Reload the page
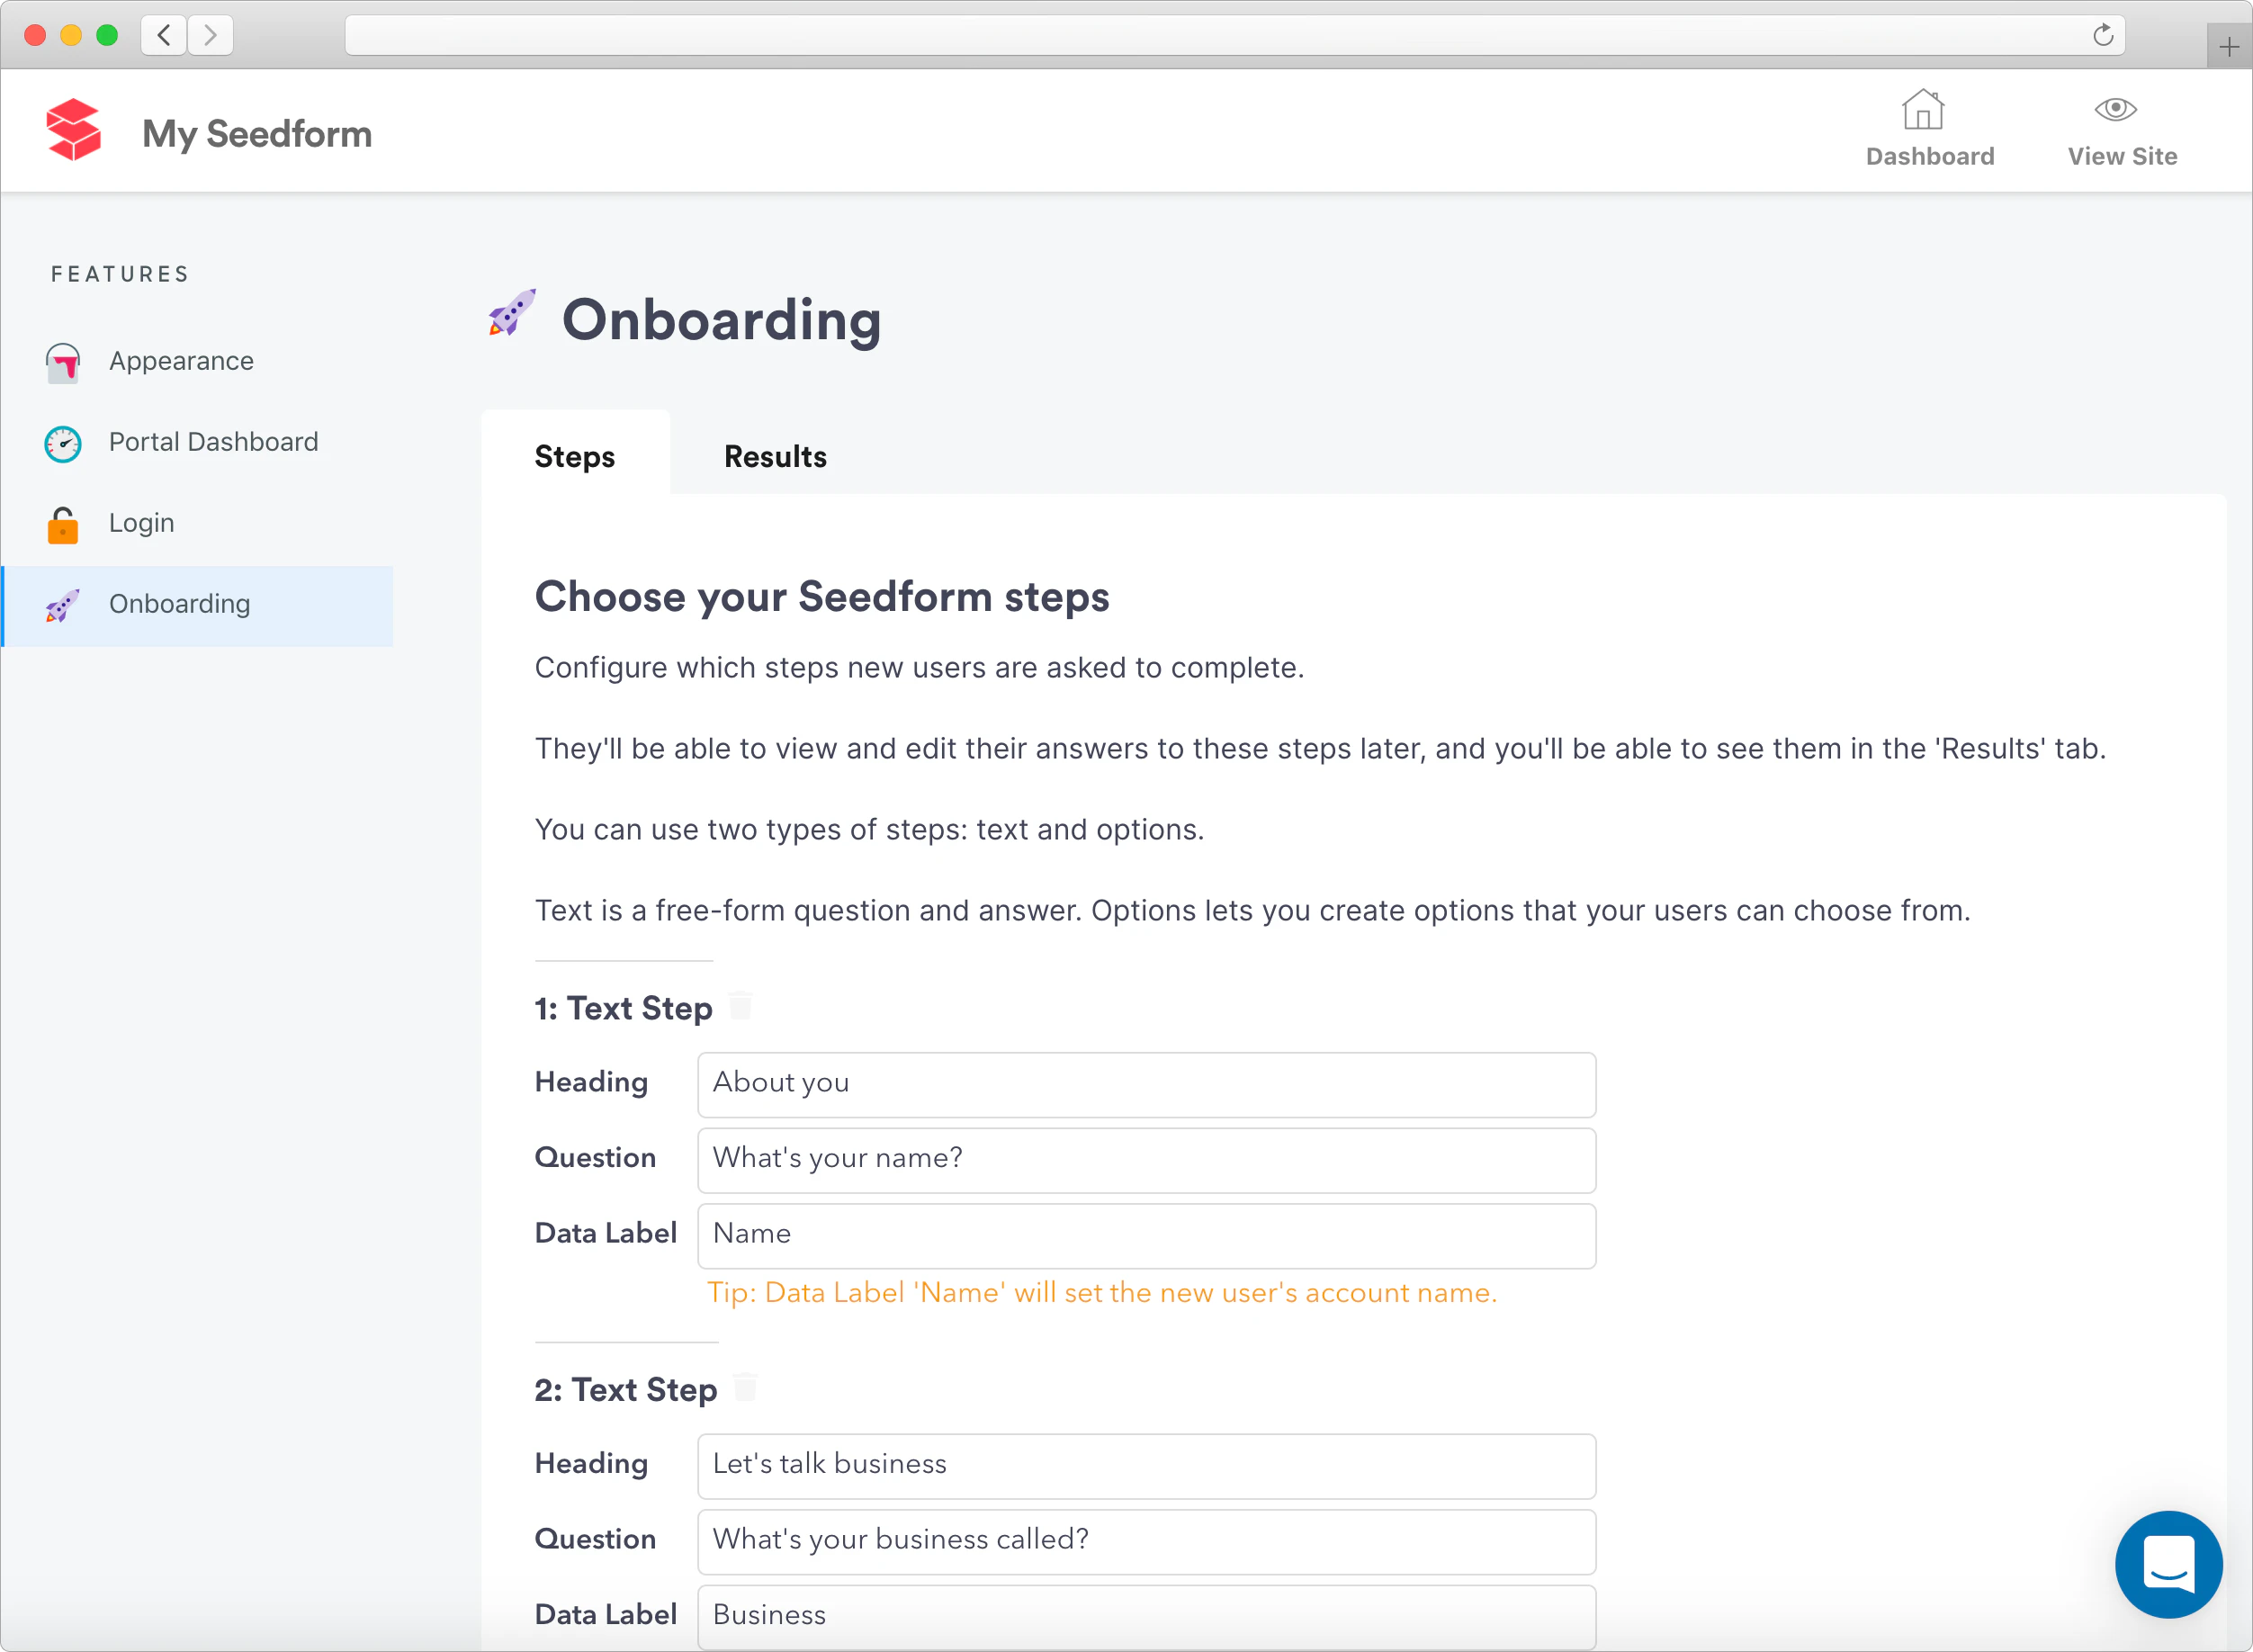 pos(2104,35)
